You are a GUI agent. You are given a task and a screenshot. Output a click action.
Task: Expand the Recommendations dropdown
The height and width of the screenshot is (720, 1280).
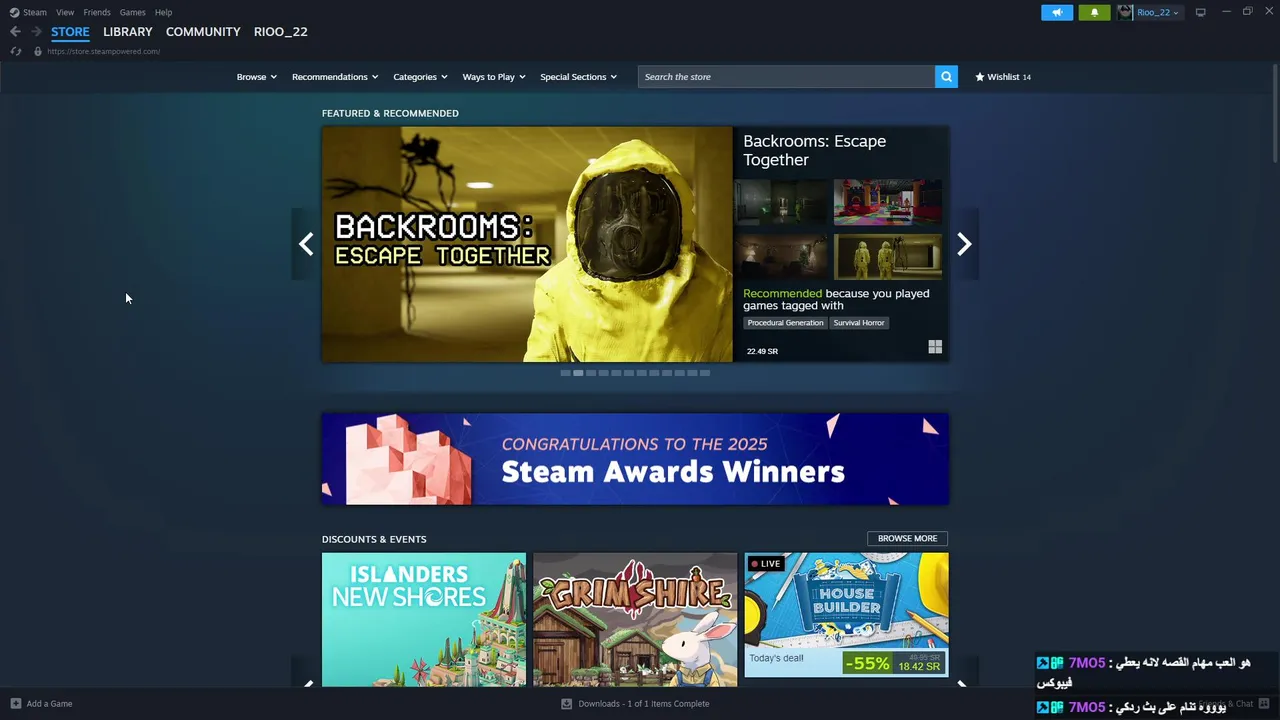tap(335, 77)
